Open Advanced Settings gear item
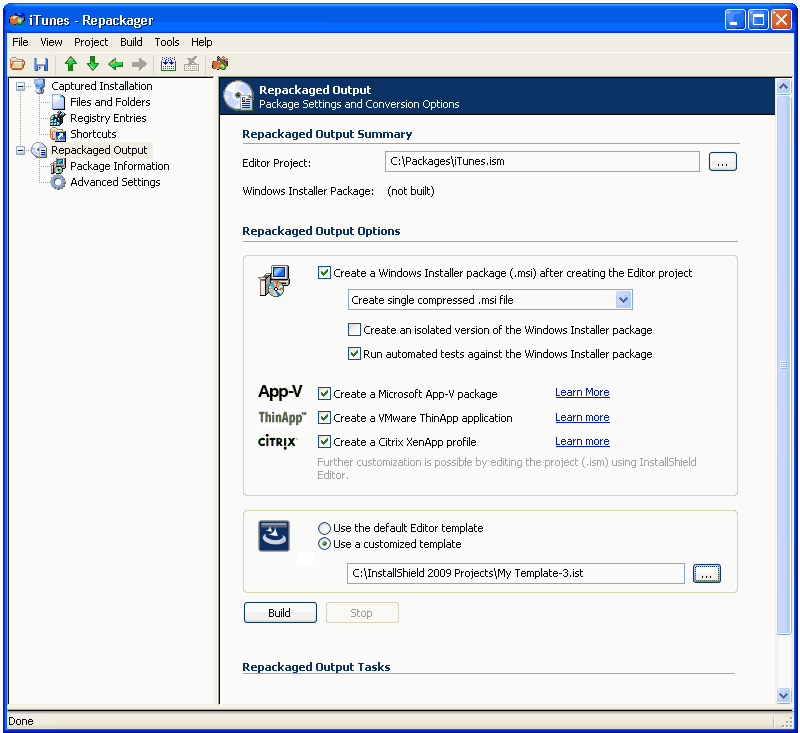Image resolution: width=800 pixels, height=733 pixels. (x=58, y=182)
